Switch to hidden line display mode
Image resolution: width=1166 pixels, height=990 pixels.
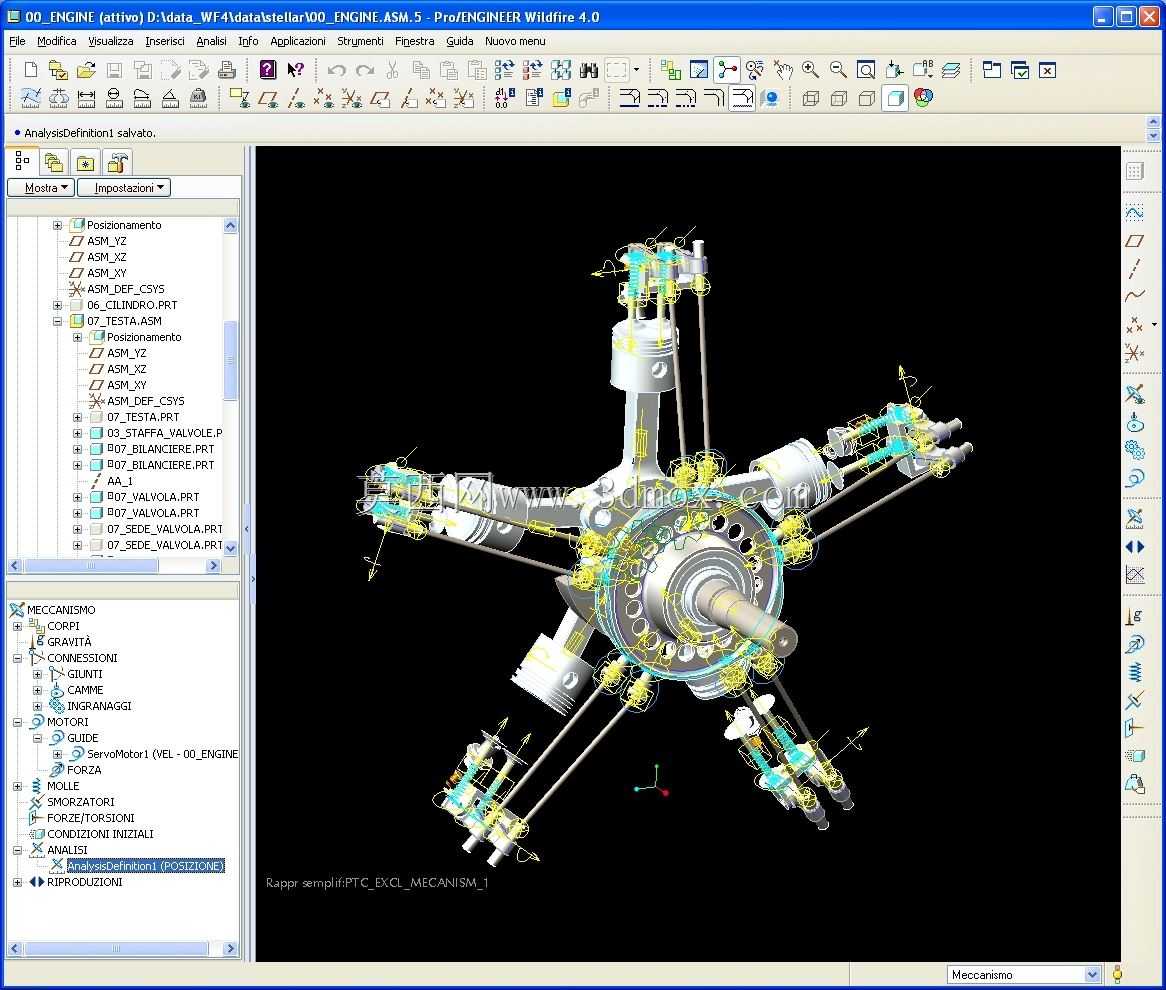[838, 97]
